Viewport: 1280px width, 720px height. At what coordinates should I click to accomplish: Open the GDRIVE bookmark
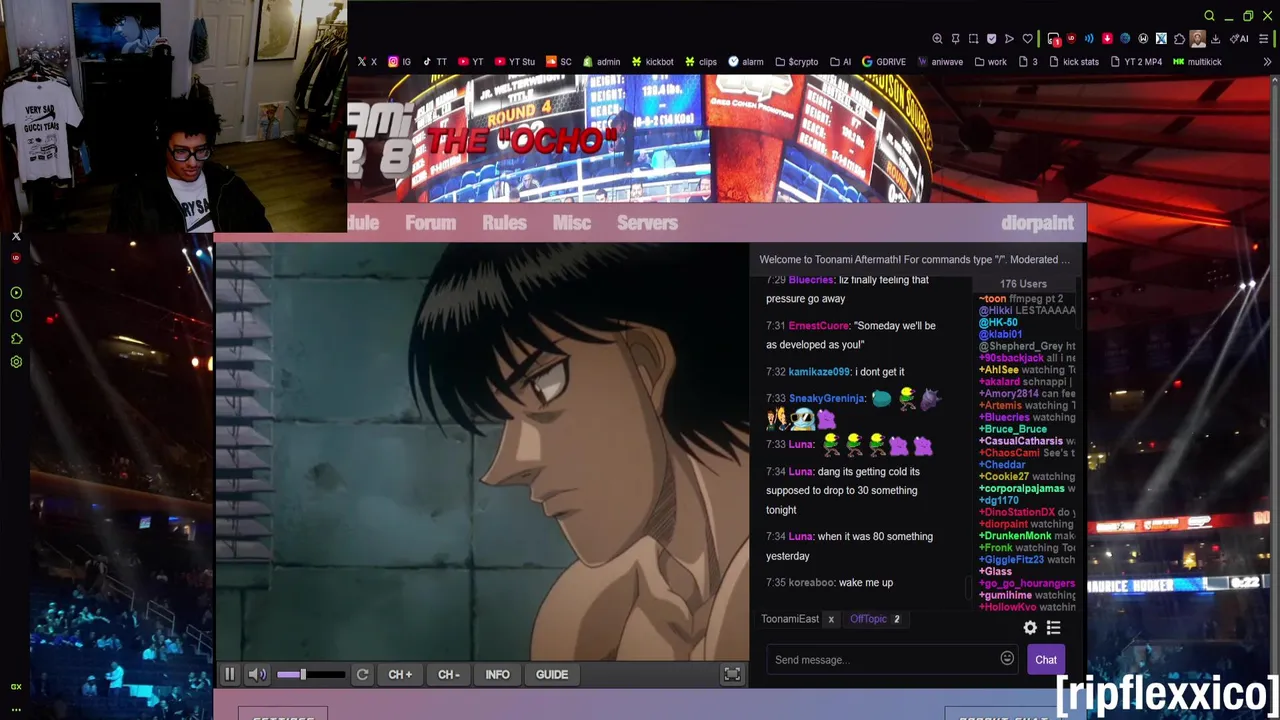tap(884, 62)
